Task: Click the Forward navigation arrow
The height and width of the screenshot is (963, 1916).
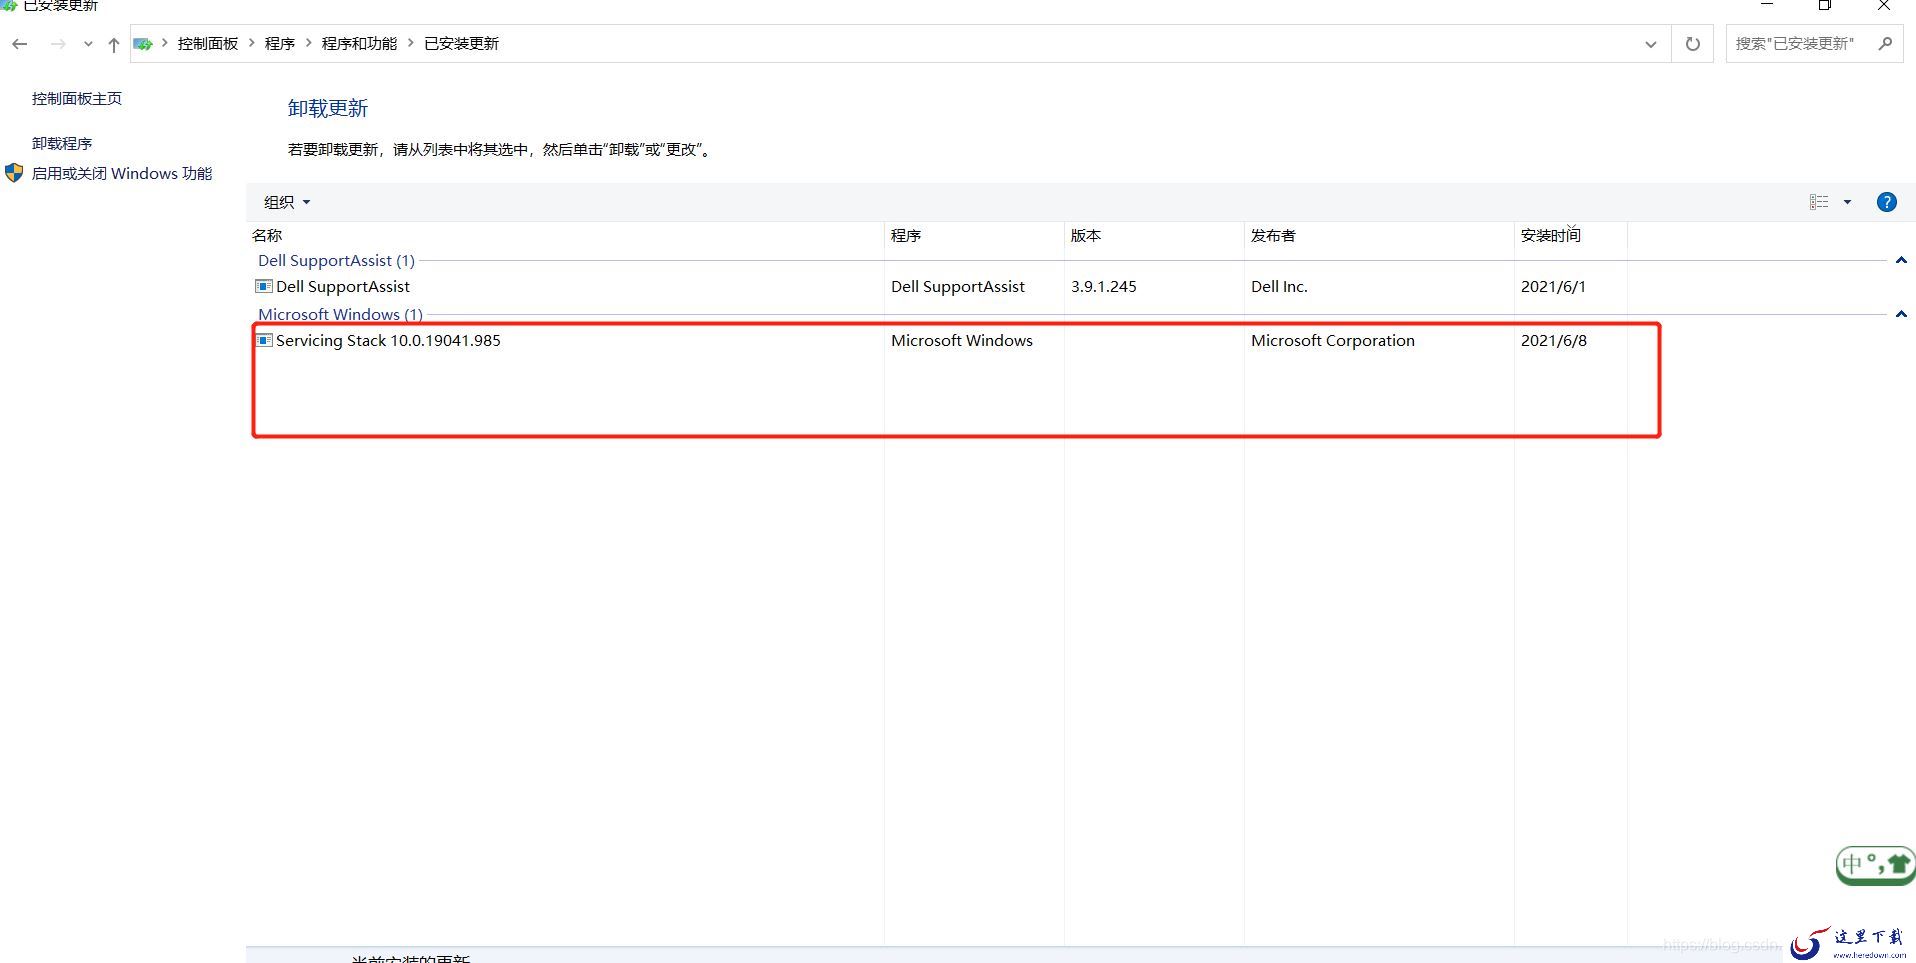Action: coord(58,44)
